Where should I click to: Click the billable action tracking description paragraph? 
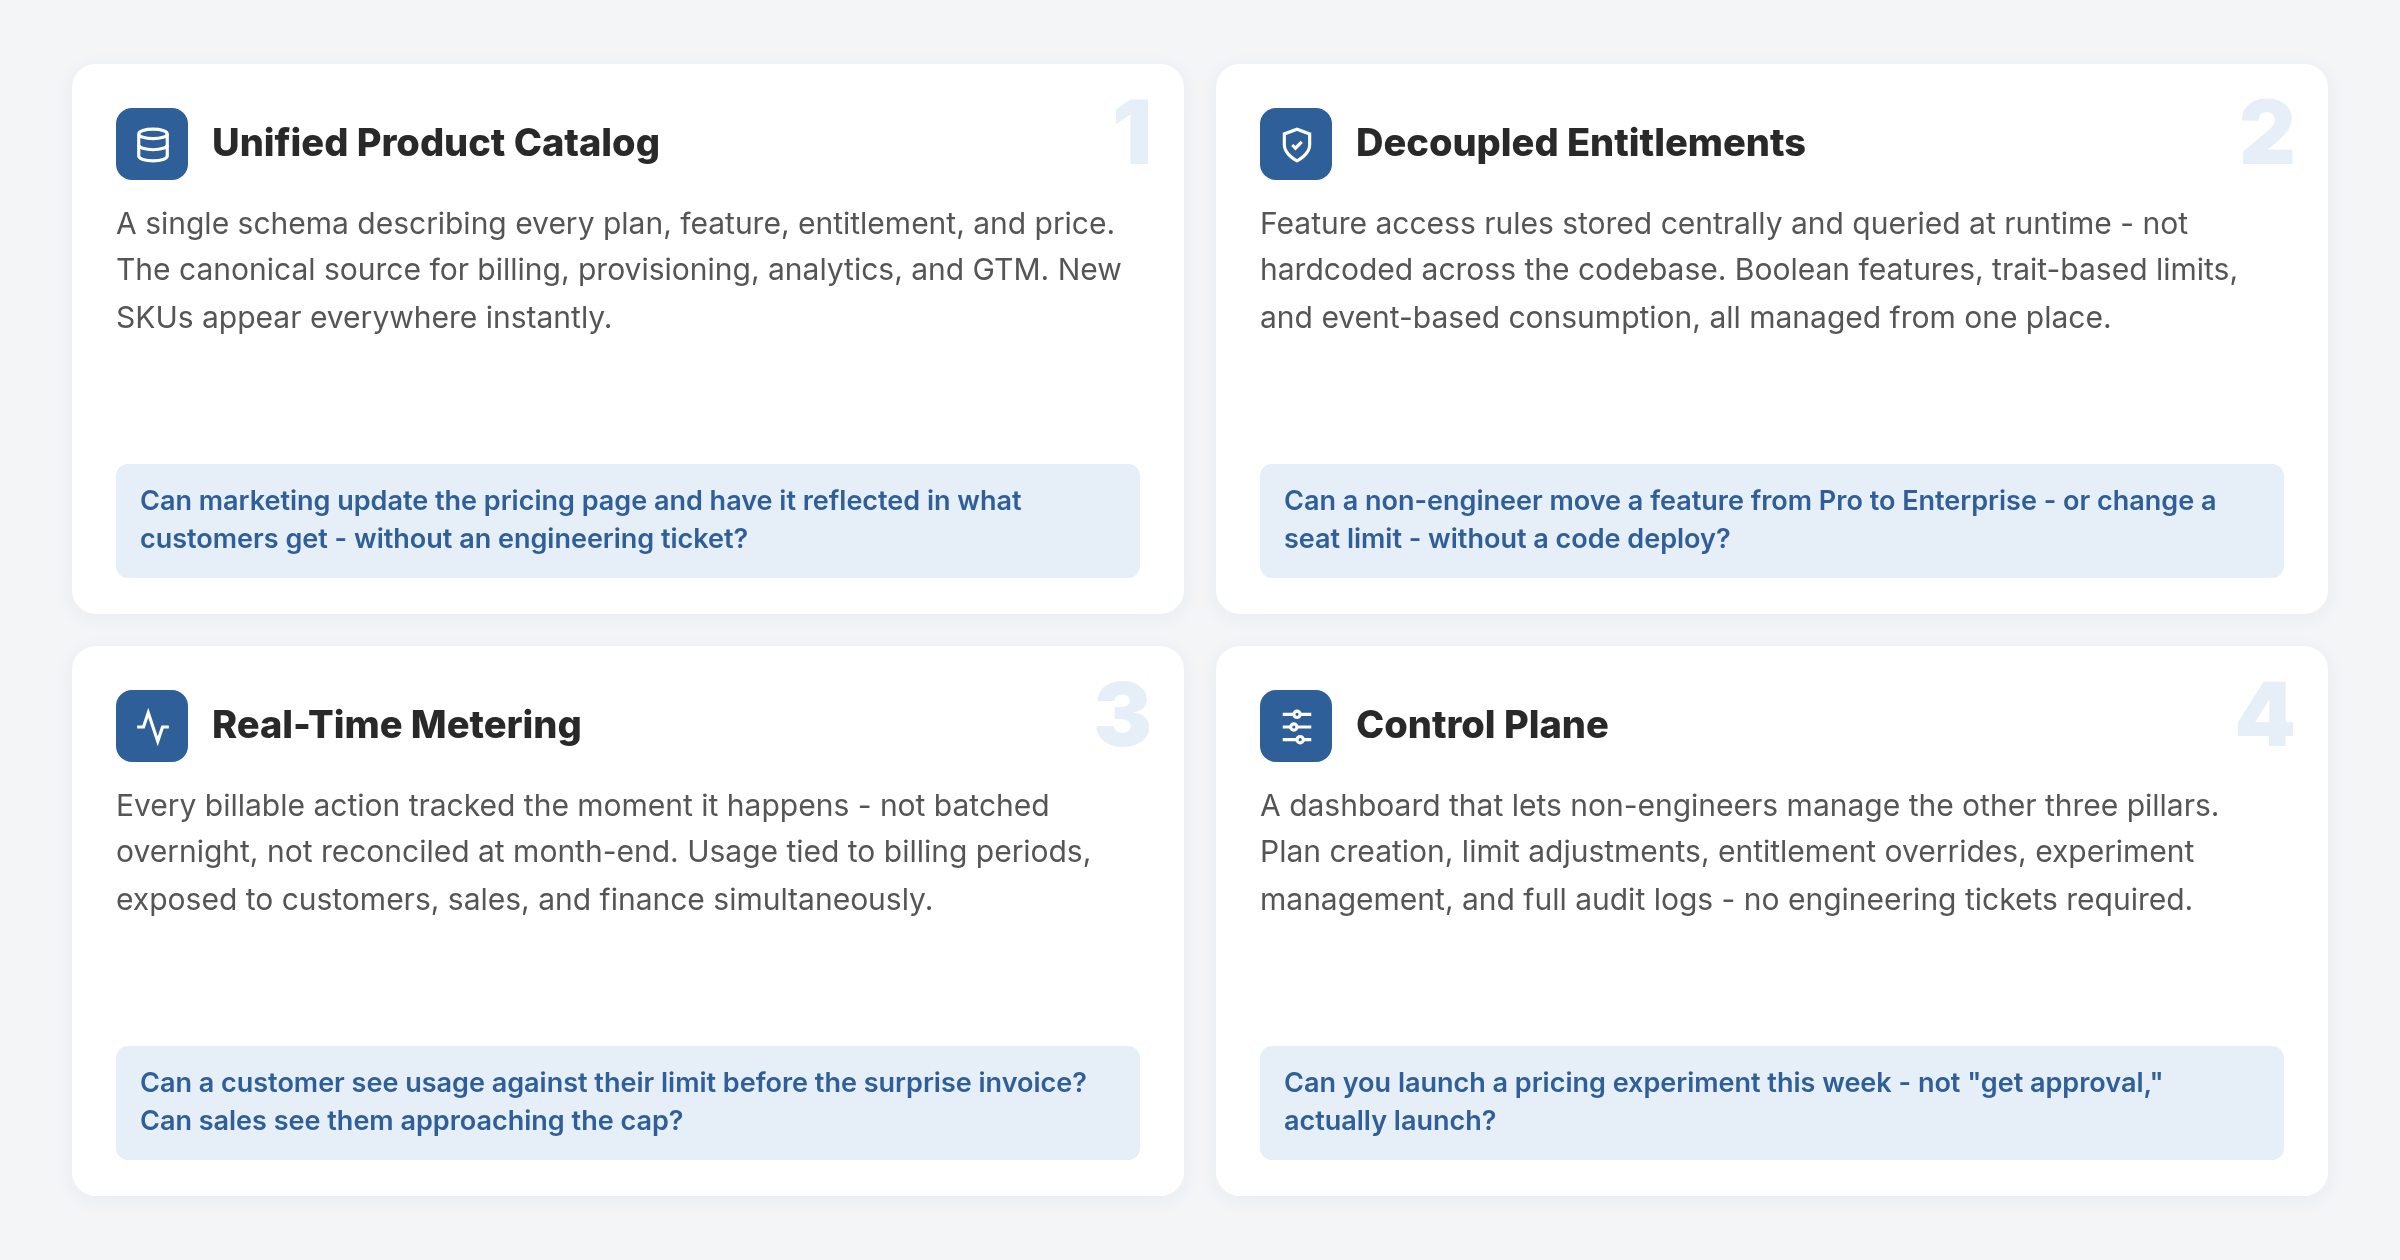pyautogui.click(x=604, y=852)
